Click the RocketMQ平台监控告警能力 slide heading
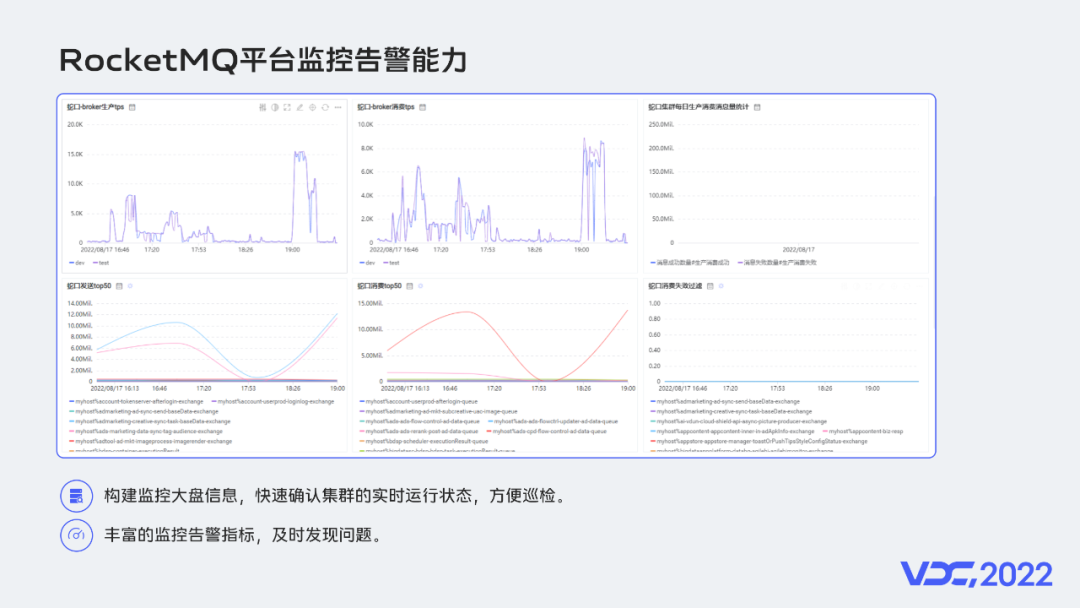Image resolution: width=1080 pixels, height=608 pixels. pyautogui.click(x=263, y=60)
